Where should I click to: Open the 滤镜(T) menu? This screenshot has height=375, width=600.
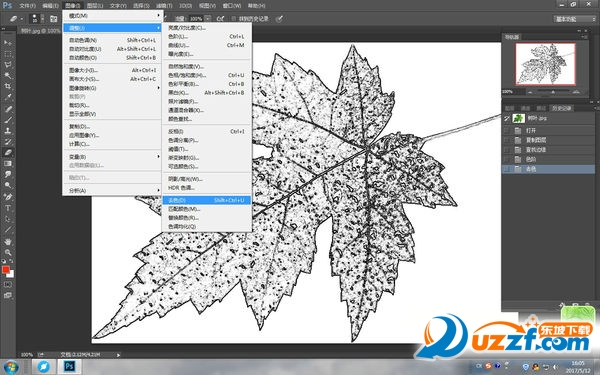tap(164, 6)
